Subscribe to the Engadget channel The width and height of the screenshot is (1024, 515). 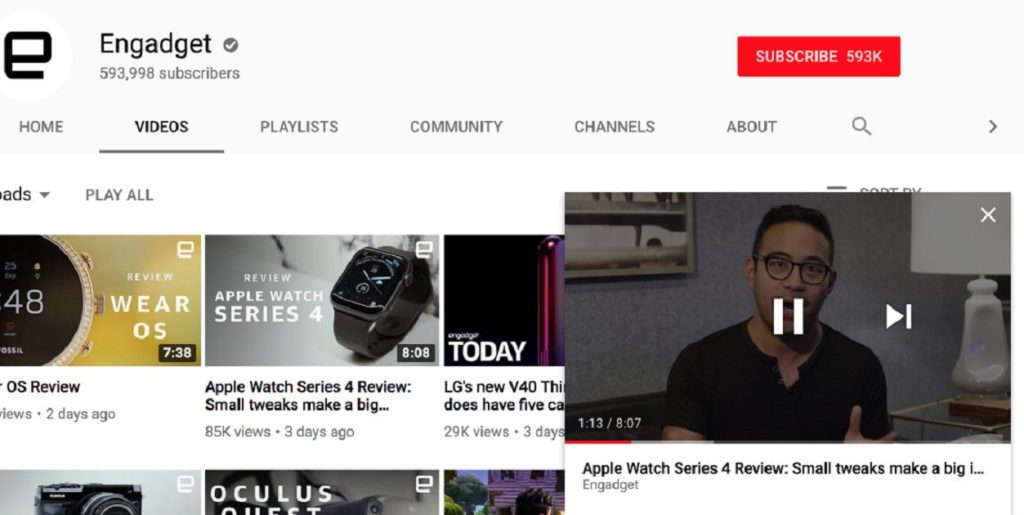click(x=818, y=57)
